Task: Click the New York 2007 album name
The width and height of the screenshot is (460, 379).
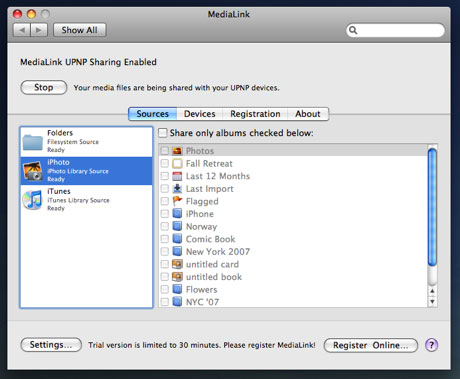Action: pos(218,252)
